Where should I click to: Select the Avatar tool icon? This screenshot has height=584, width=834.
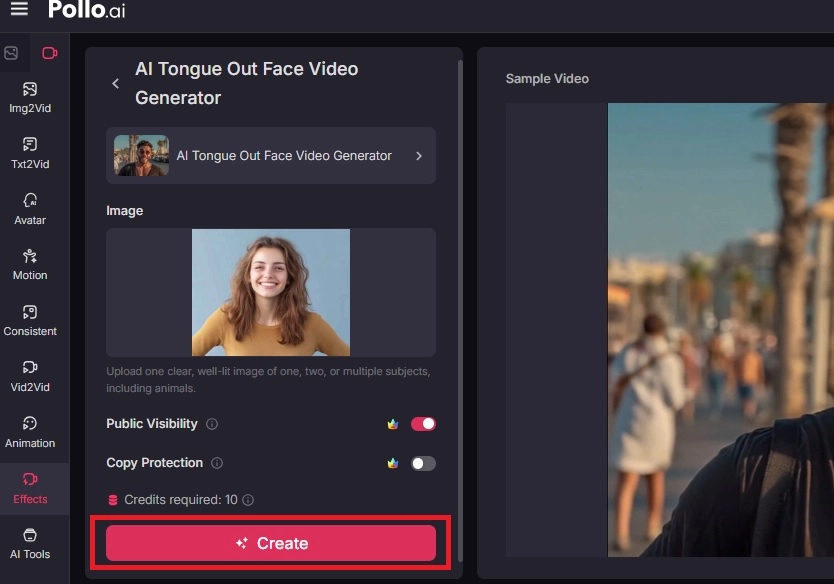30,206
